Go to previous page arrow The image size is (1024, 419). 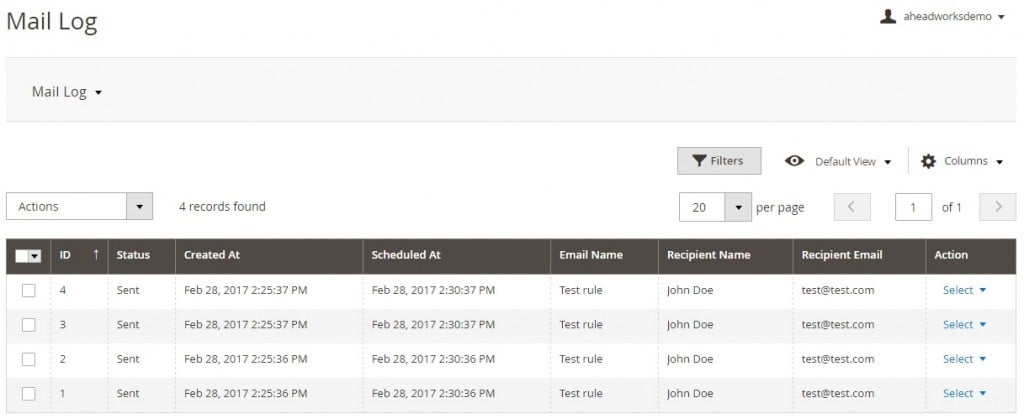pyautogui.click(x=852, y=207)
